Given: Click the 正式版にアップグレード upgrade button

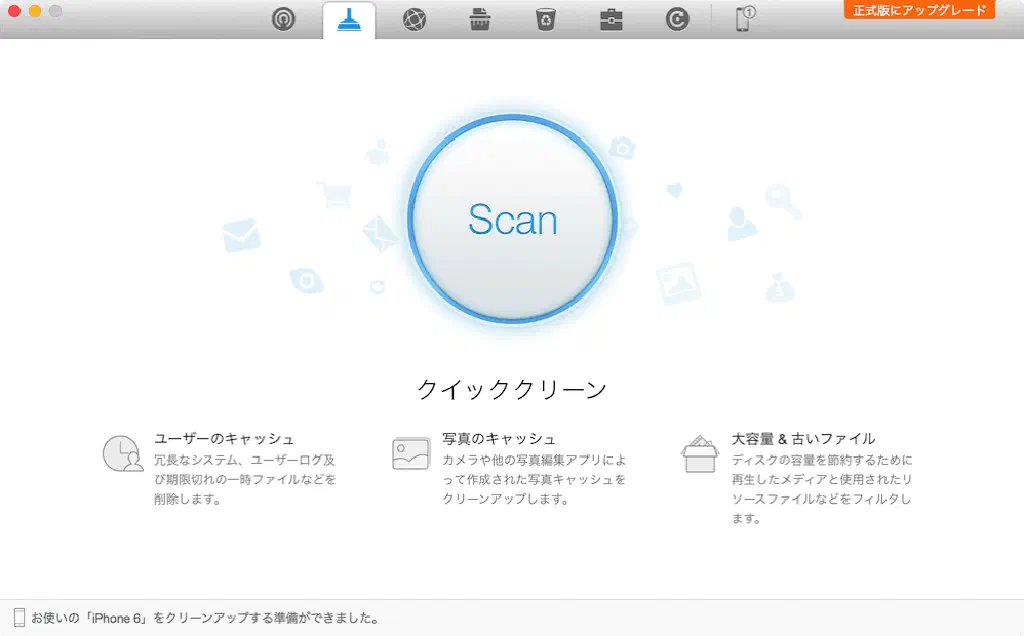Looking at the screenshot, I should tap(919, 10).
